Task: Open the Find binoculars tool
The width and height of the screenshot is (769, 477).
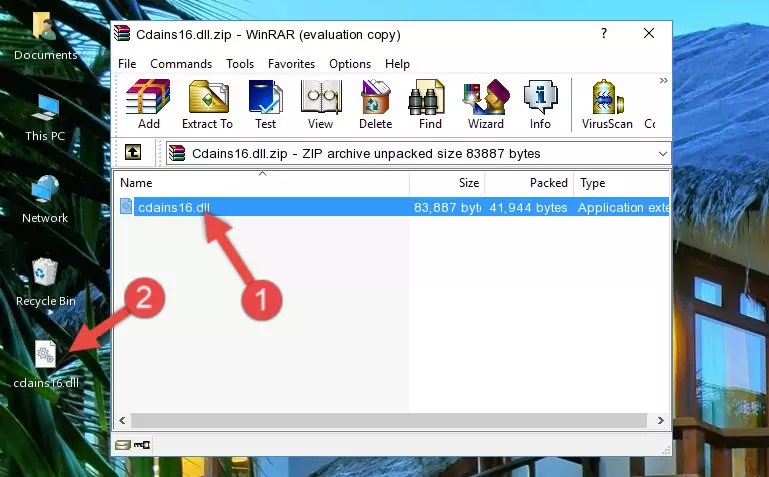Action: [430, 104]
